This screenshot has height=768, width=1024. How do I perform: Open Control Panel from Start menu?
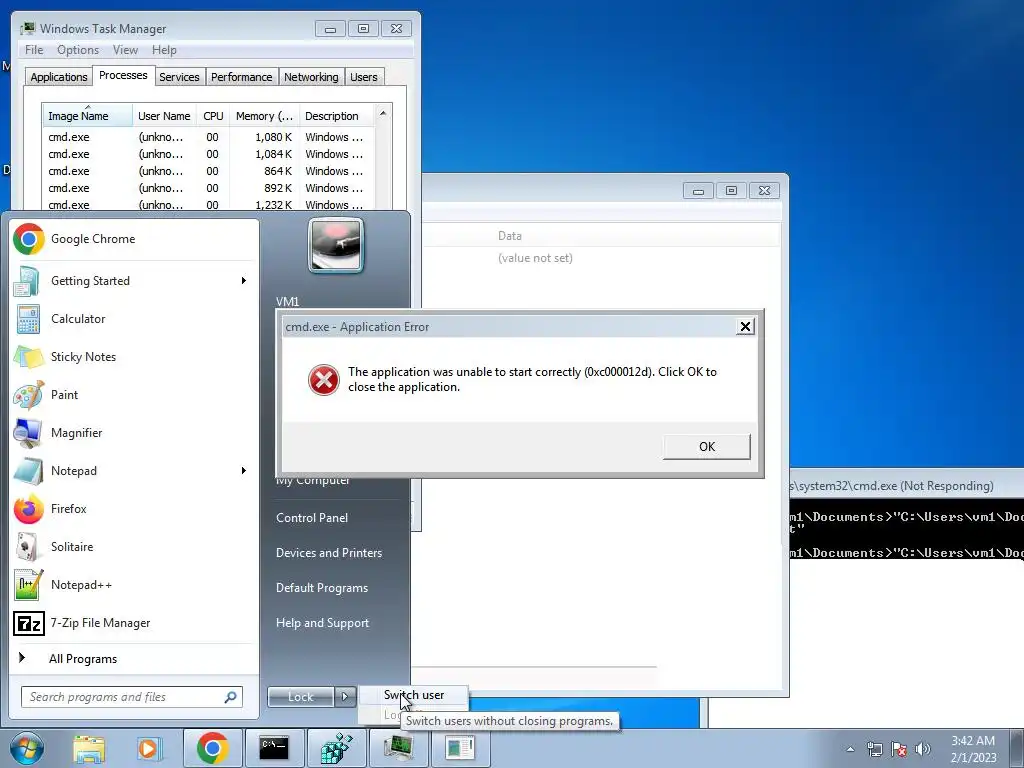(312, 518)
